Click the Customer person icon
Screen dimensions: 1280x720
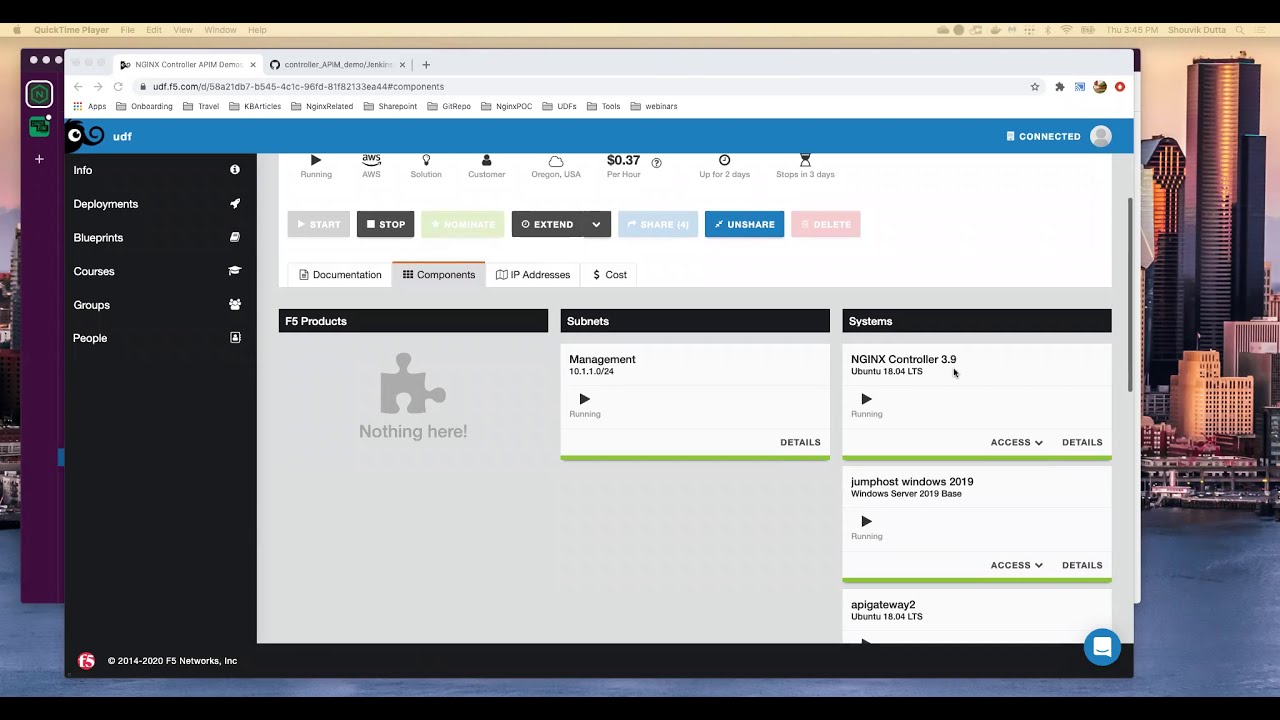487,160
